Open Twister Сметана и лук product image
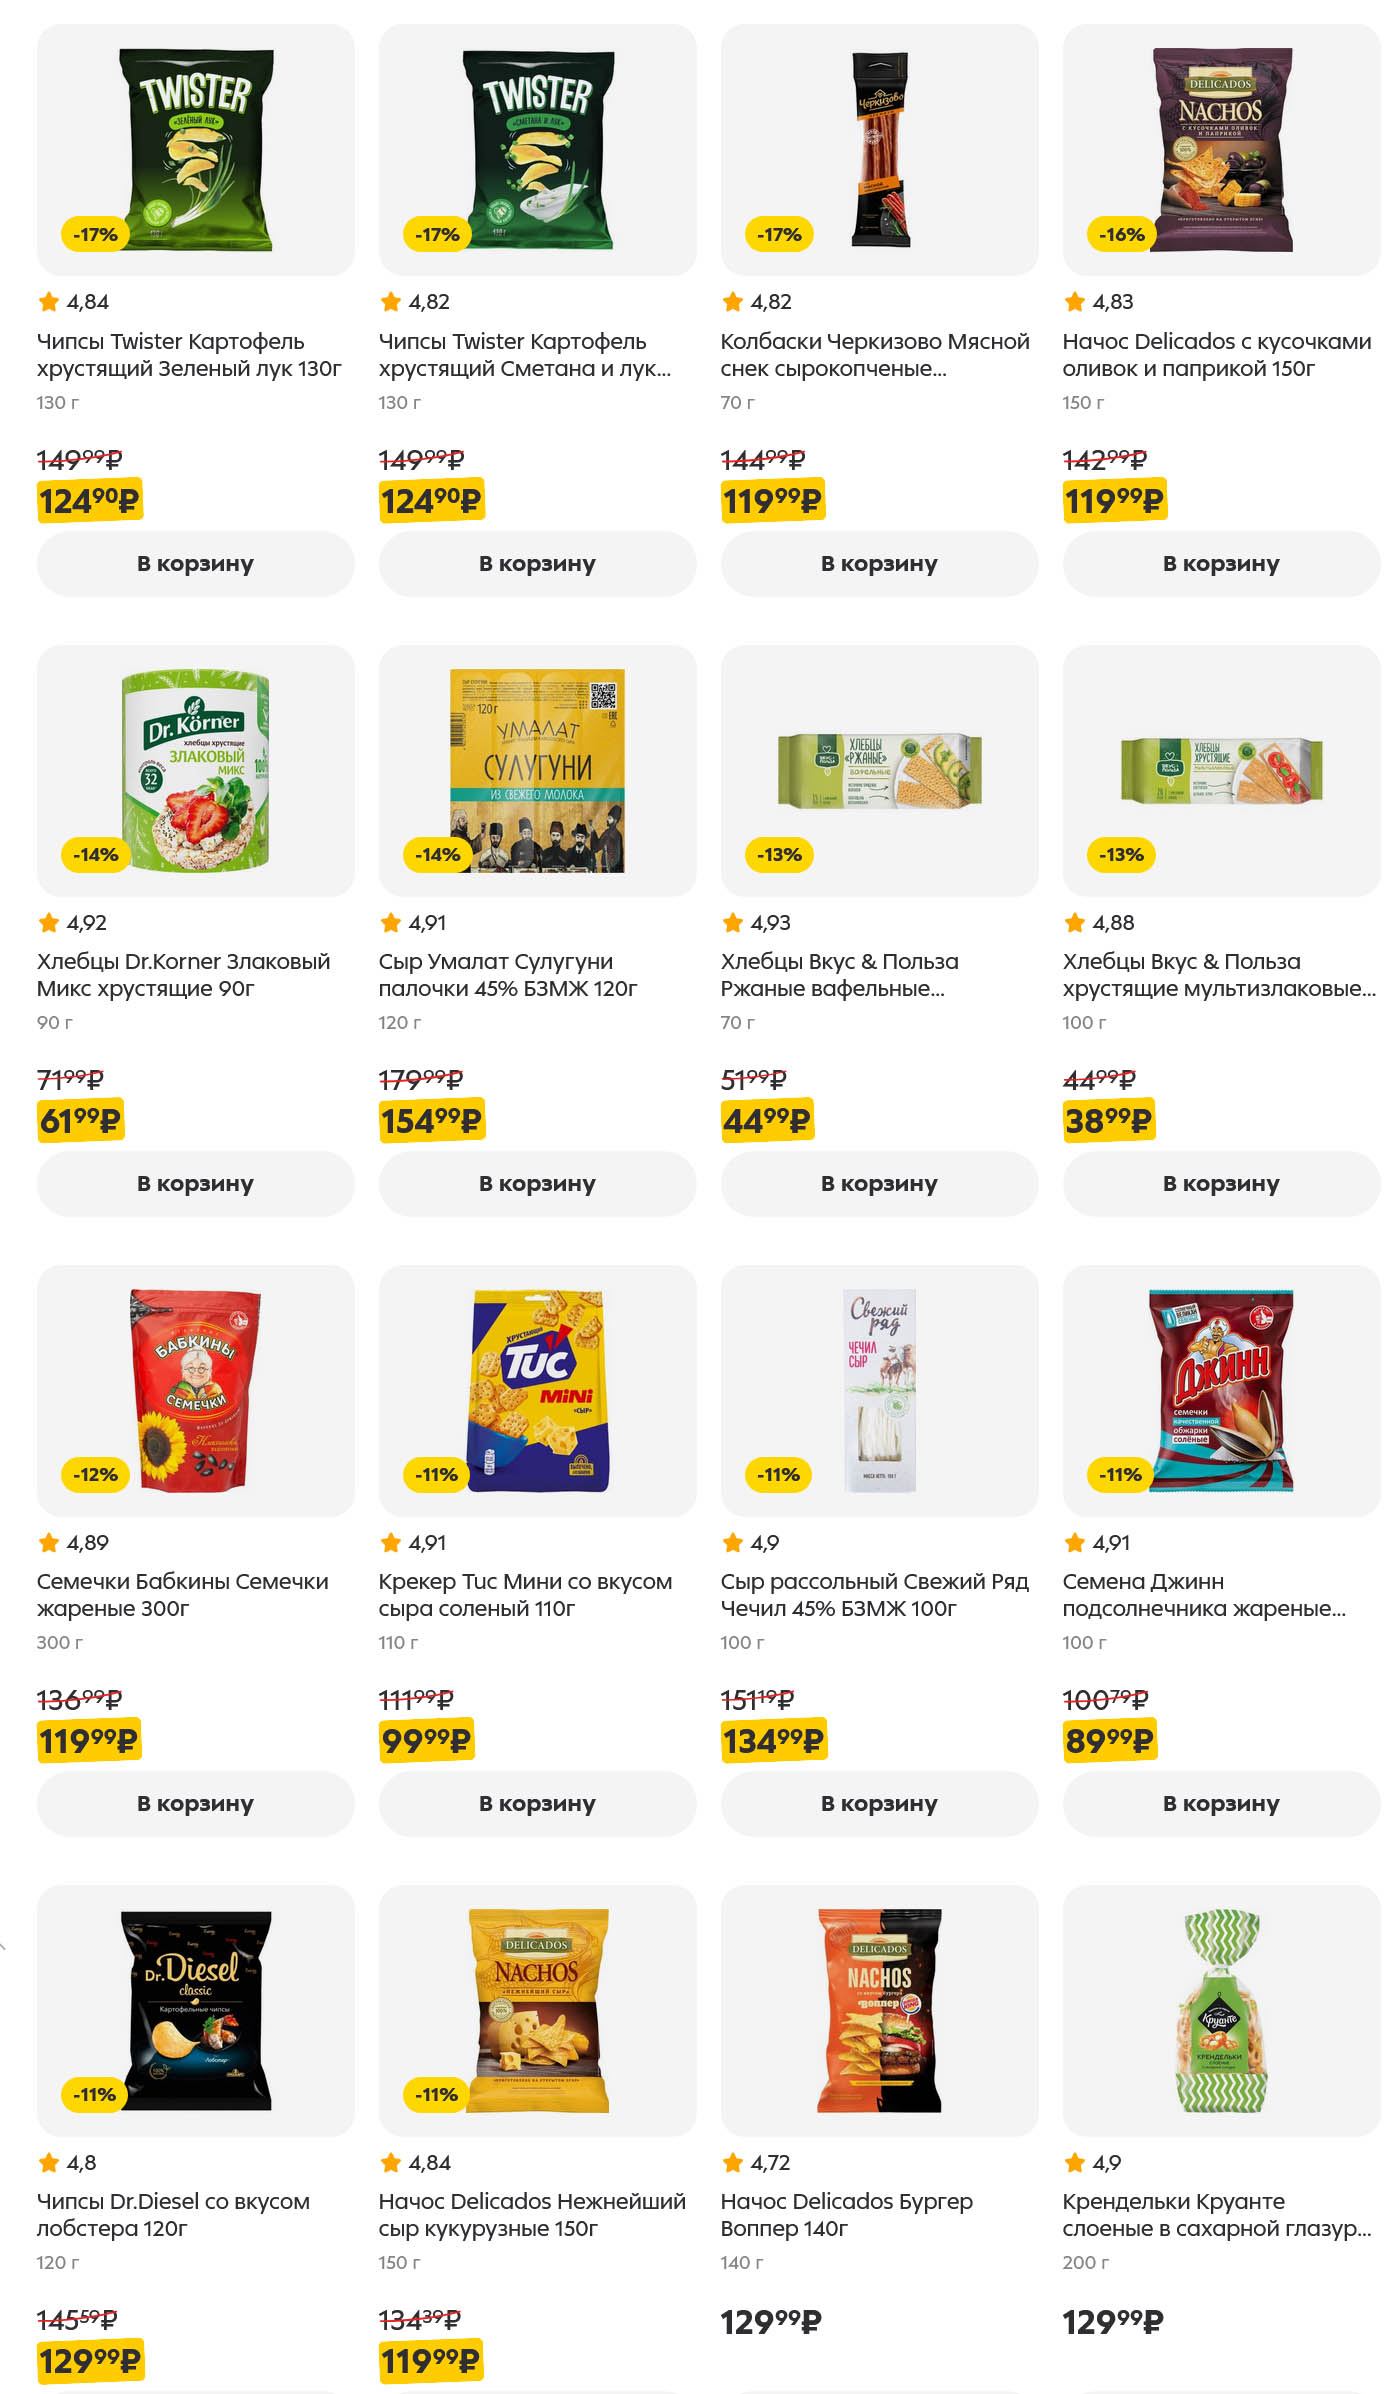This screenshot has width=1384, height=2394. tap(537, 150)
